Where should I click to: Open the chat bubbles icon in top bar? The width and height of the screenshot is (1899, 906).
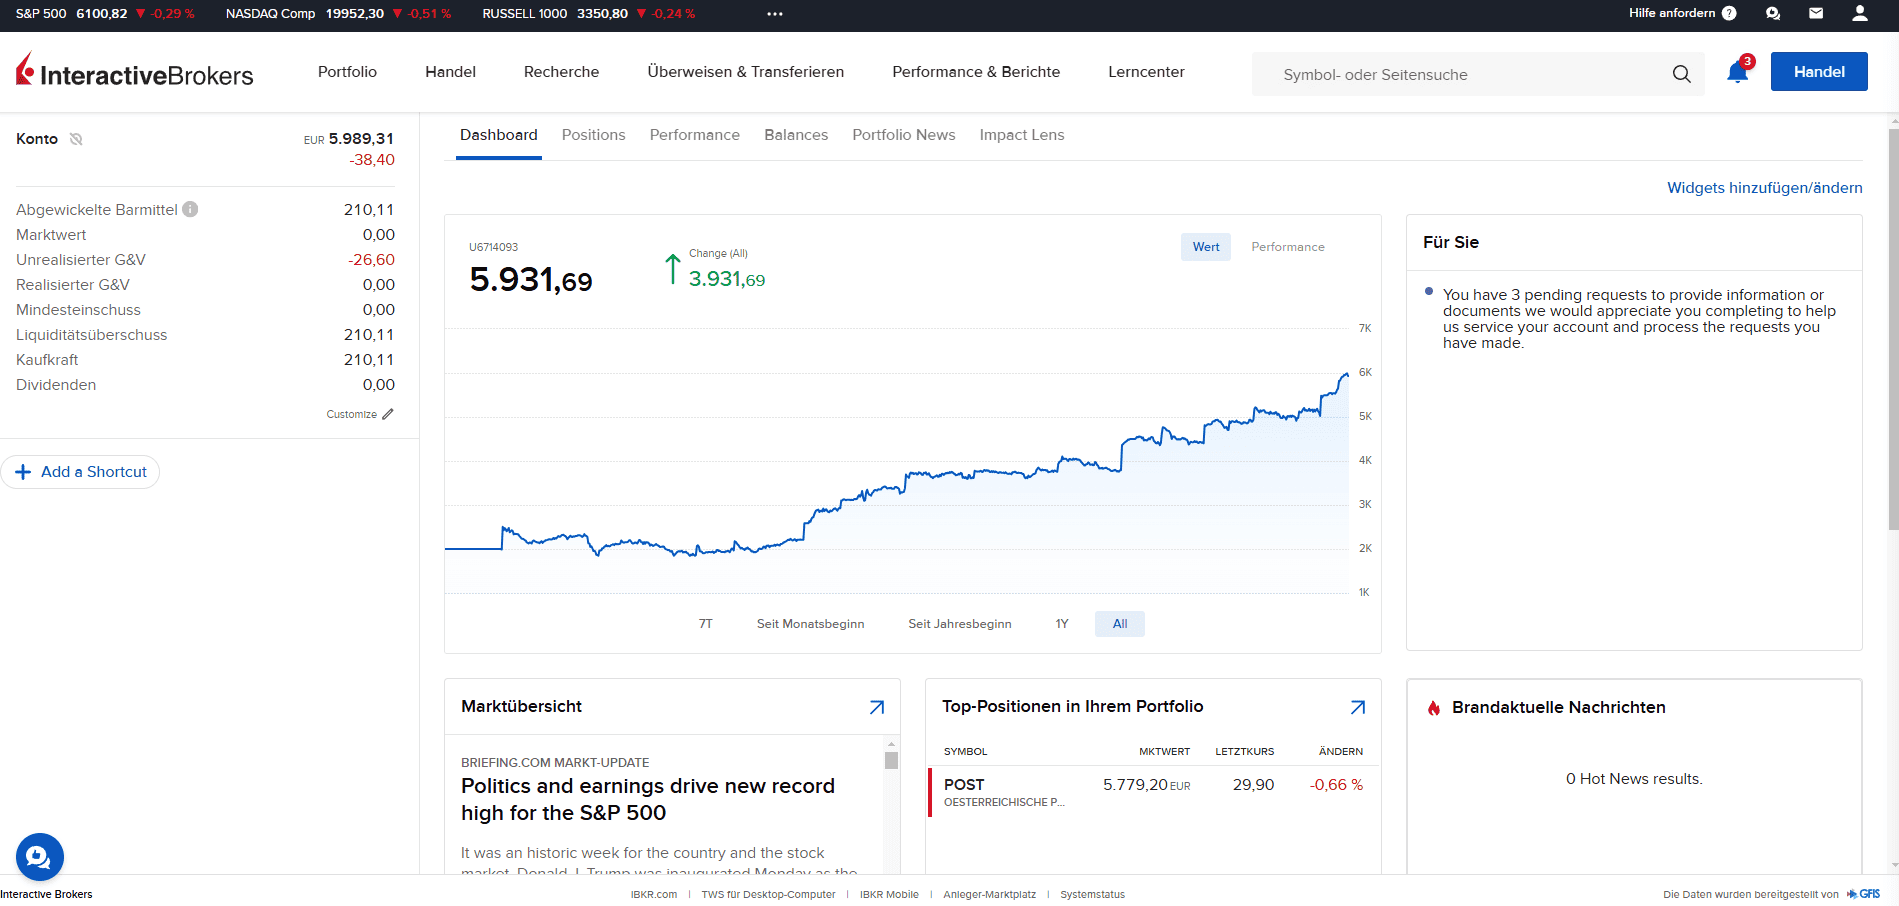point(1773,13)
